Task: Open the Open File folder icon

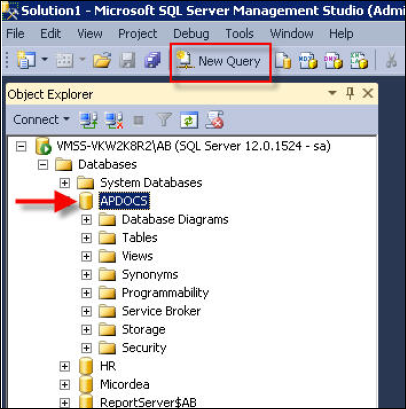Action: coord(102,61)
